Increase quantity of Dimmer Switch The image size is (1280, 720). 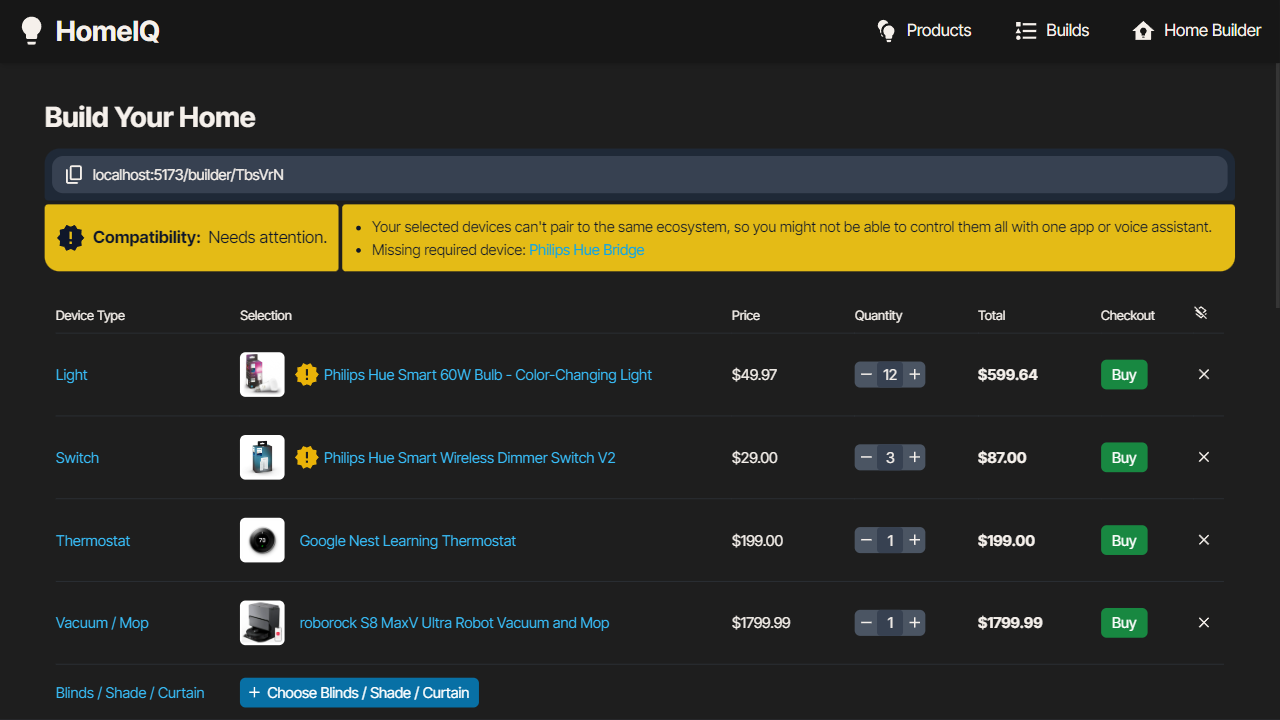914,458
